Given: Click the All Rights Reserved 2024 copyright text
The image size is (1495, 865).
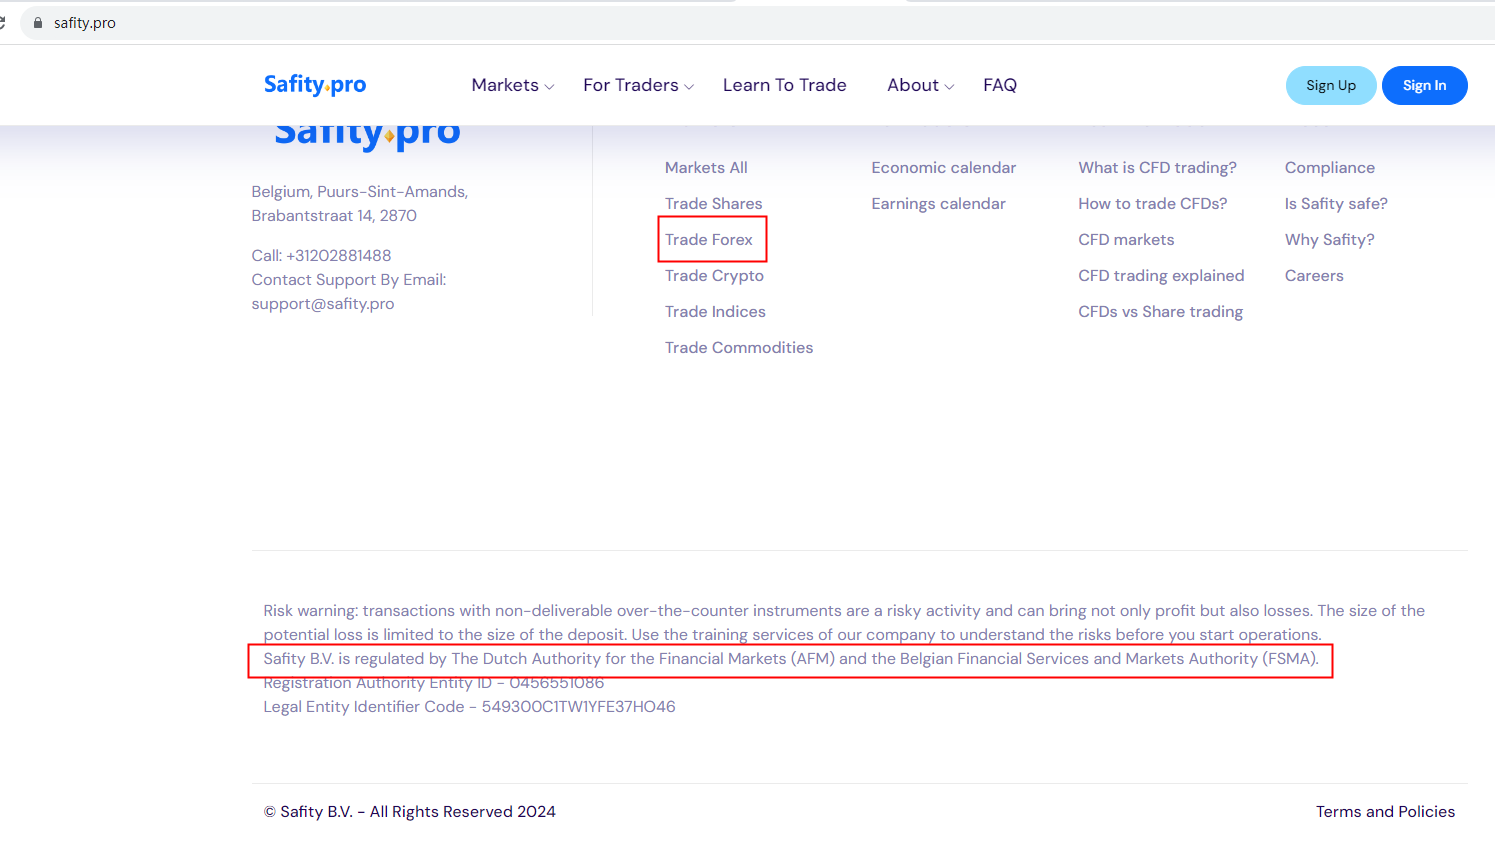Looking at the screenshot, I should tap(410, 812).
